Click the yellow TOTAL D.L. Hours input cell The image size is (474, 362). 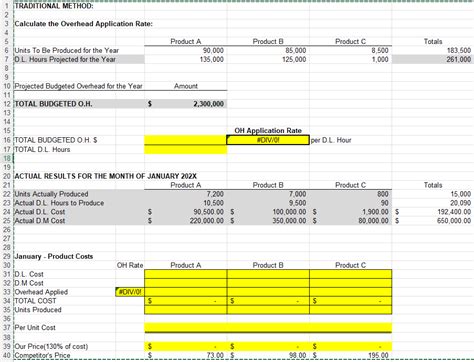coord(186,149)
